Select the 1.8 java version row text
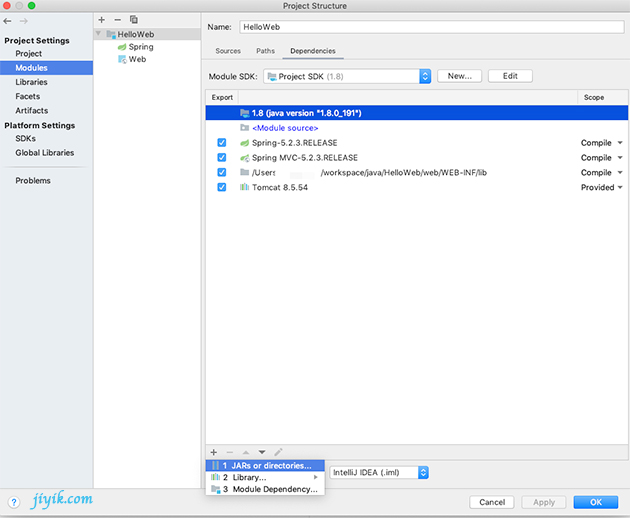Image resolution: width=630 pixels, height=518 pixels. coord(307,113)
